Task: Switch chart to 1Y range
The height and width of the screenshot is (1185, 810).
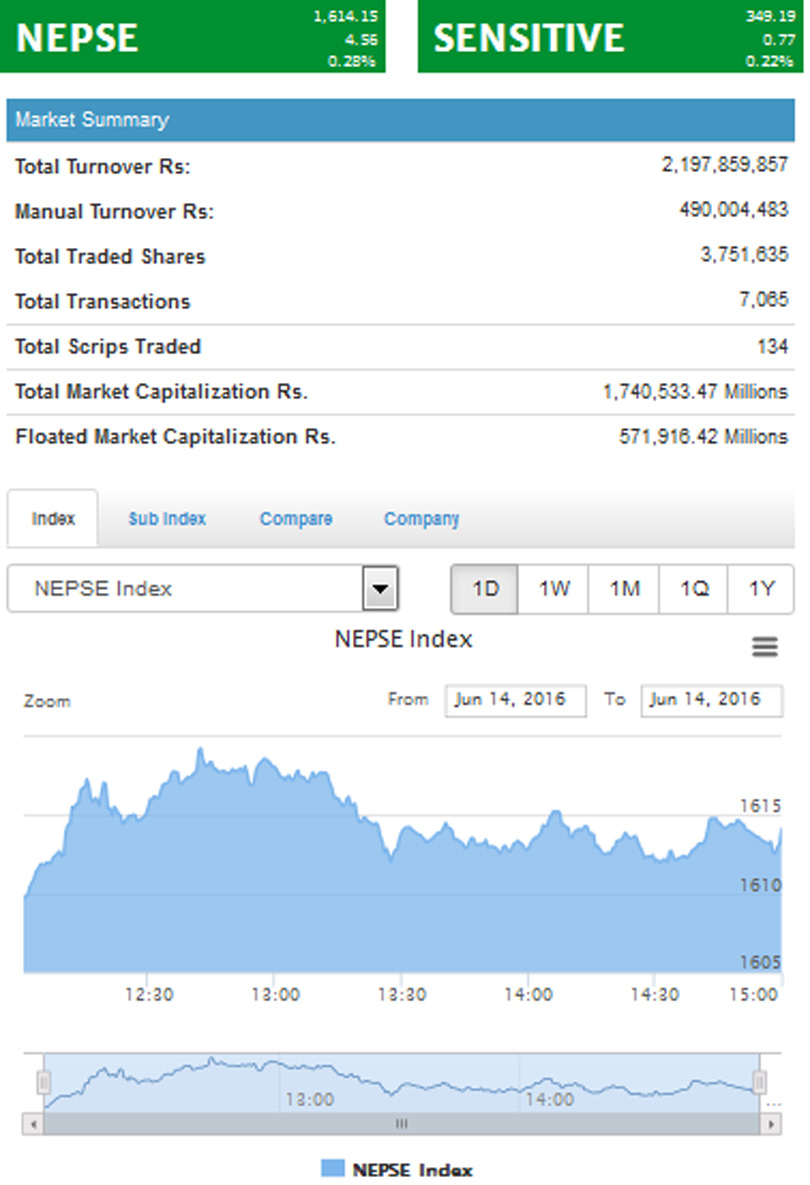Action: (x=761, y=589)
